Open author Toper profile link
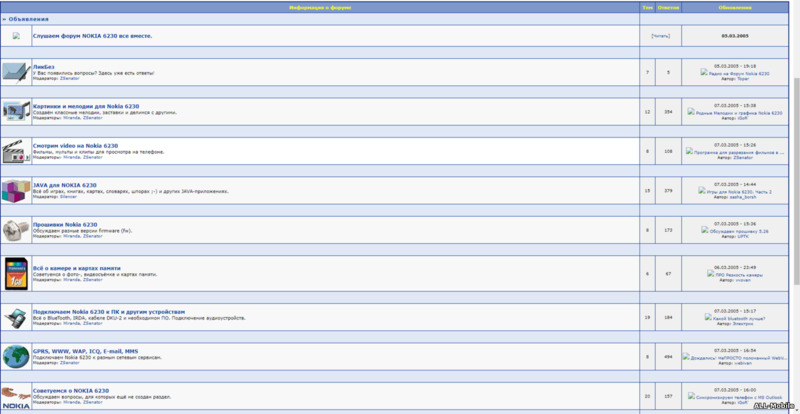This screenshot has height=414, width=800. pos(743,79)
